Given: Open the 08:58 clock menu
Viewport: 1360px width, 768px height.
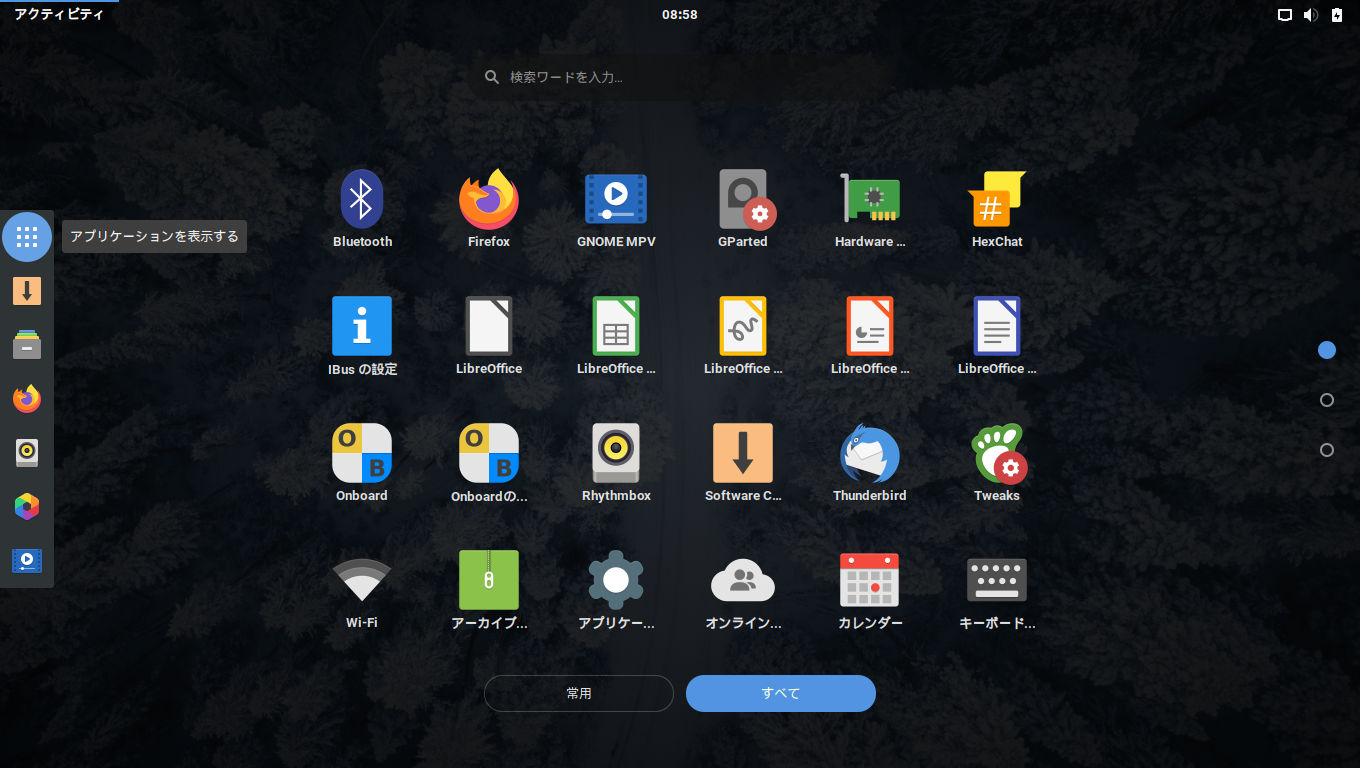Looking at the screenshot, I should pyautogui.click(x=680, y=15).
